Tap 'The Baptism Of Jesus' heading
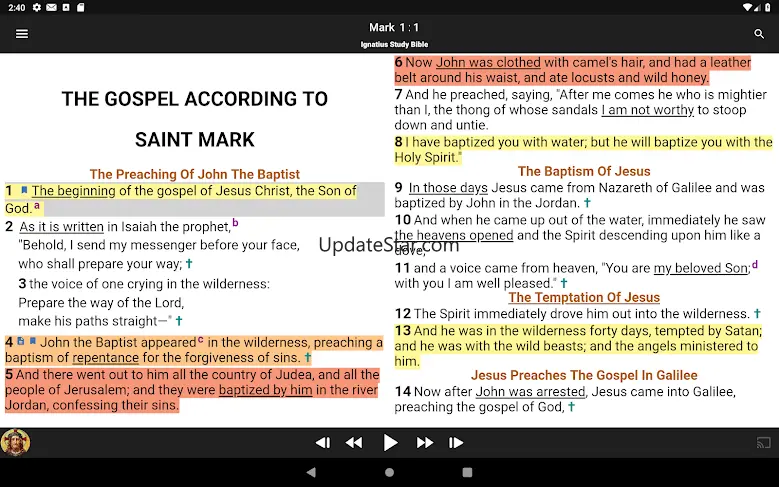The image size is (779, 487). 584,171
